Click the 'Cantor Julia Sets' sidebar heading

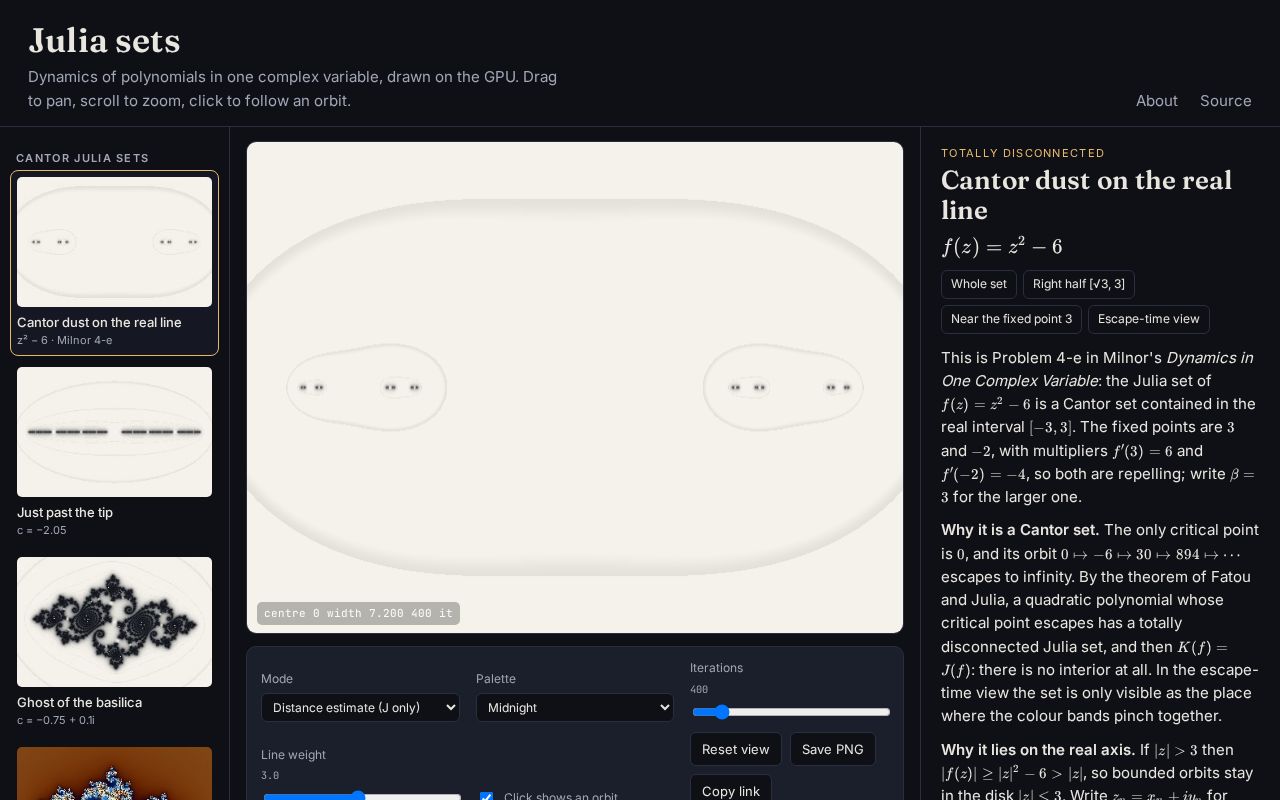(x=82, y=158)
